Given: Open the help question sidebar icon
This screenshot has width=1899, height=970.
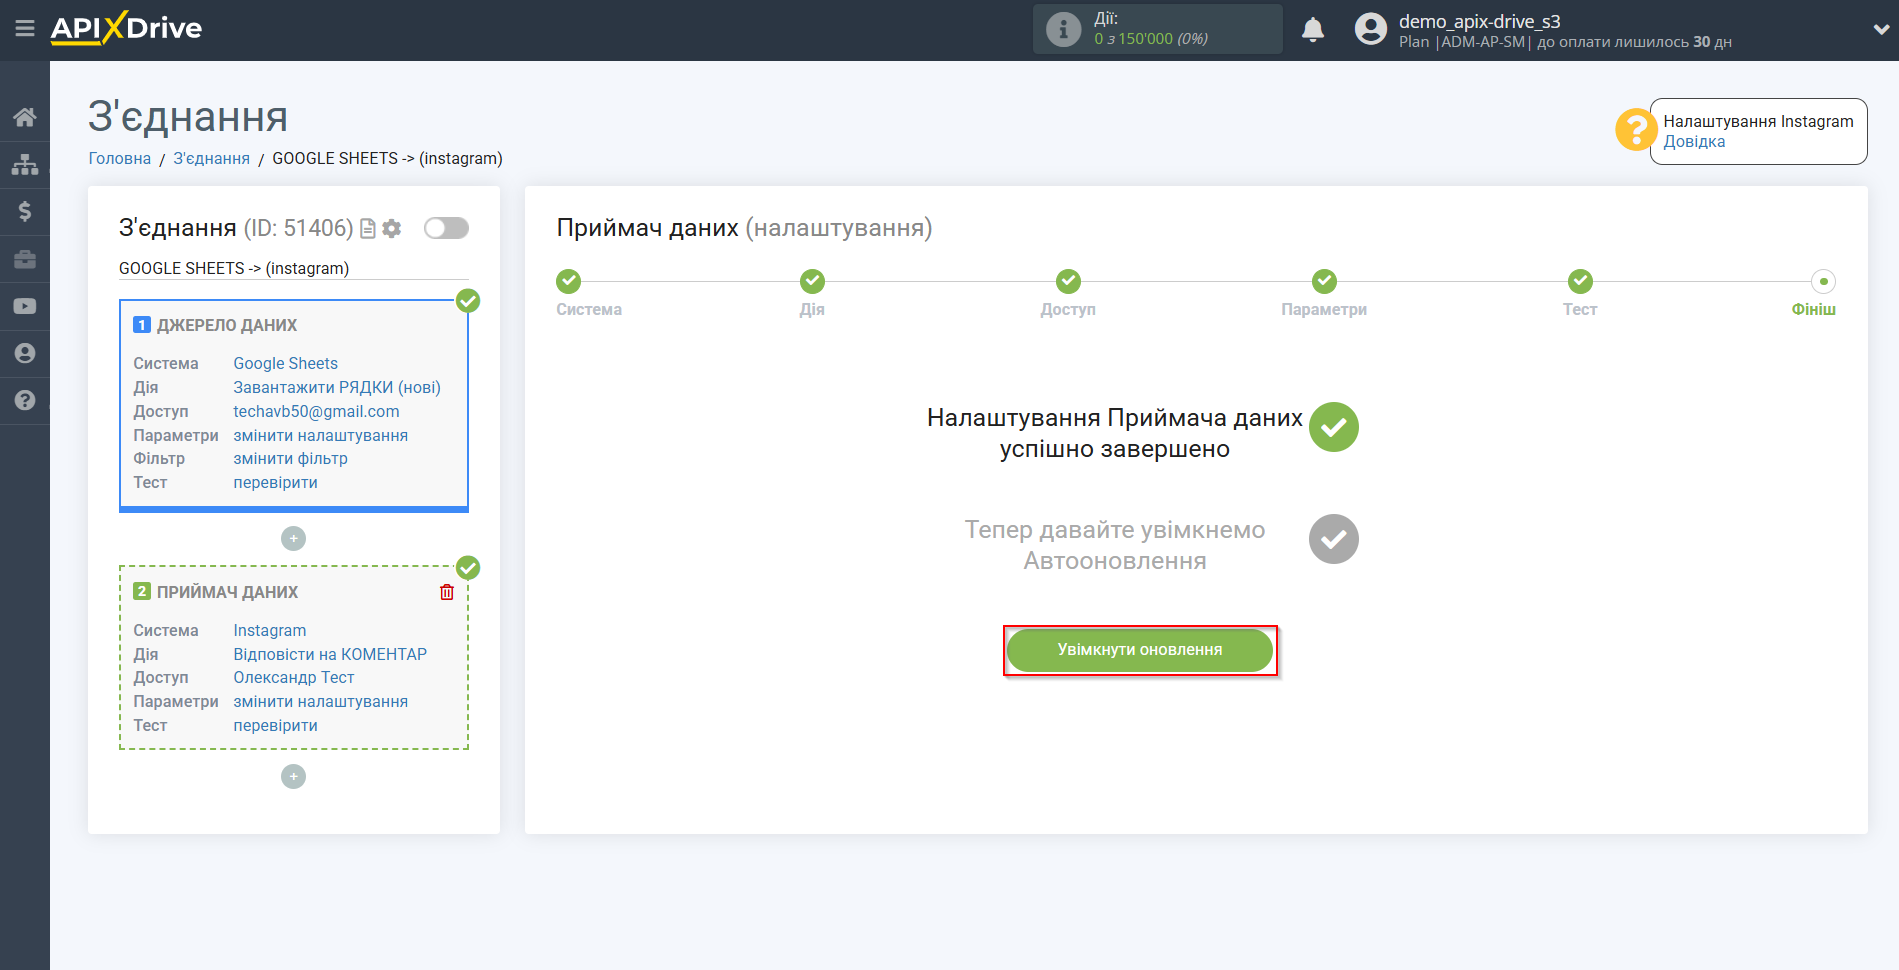Looking at the screenshot, I should [25, 400].
